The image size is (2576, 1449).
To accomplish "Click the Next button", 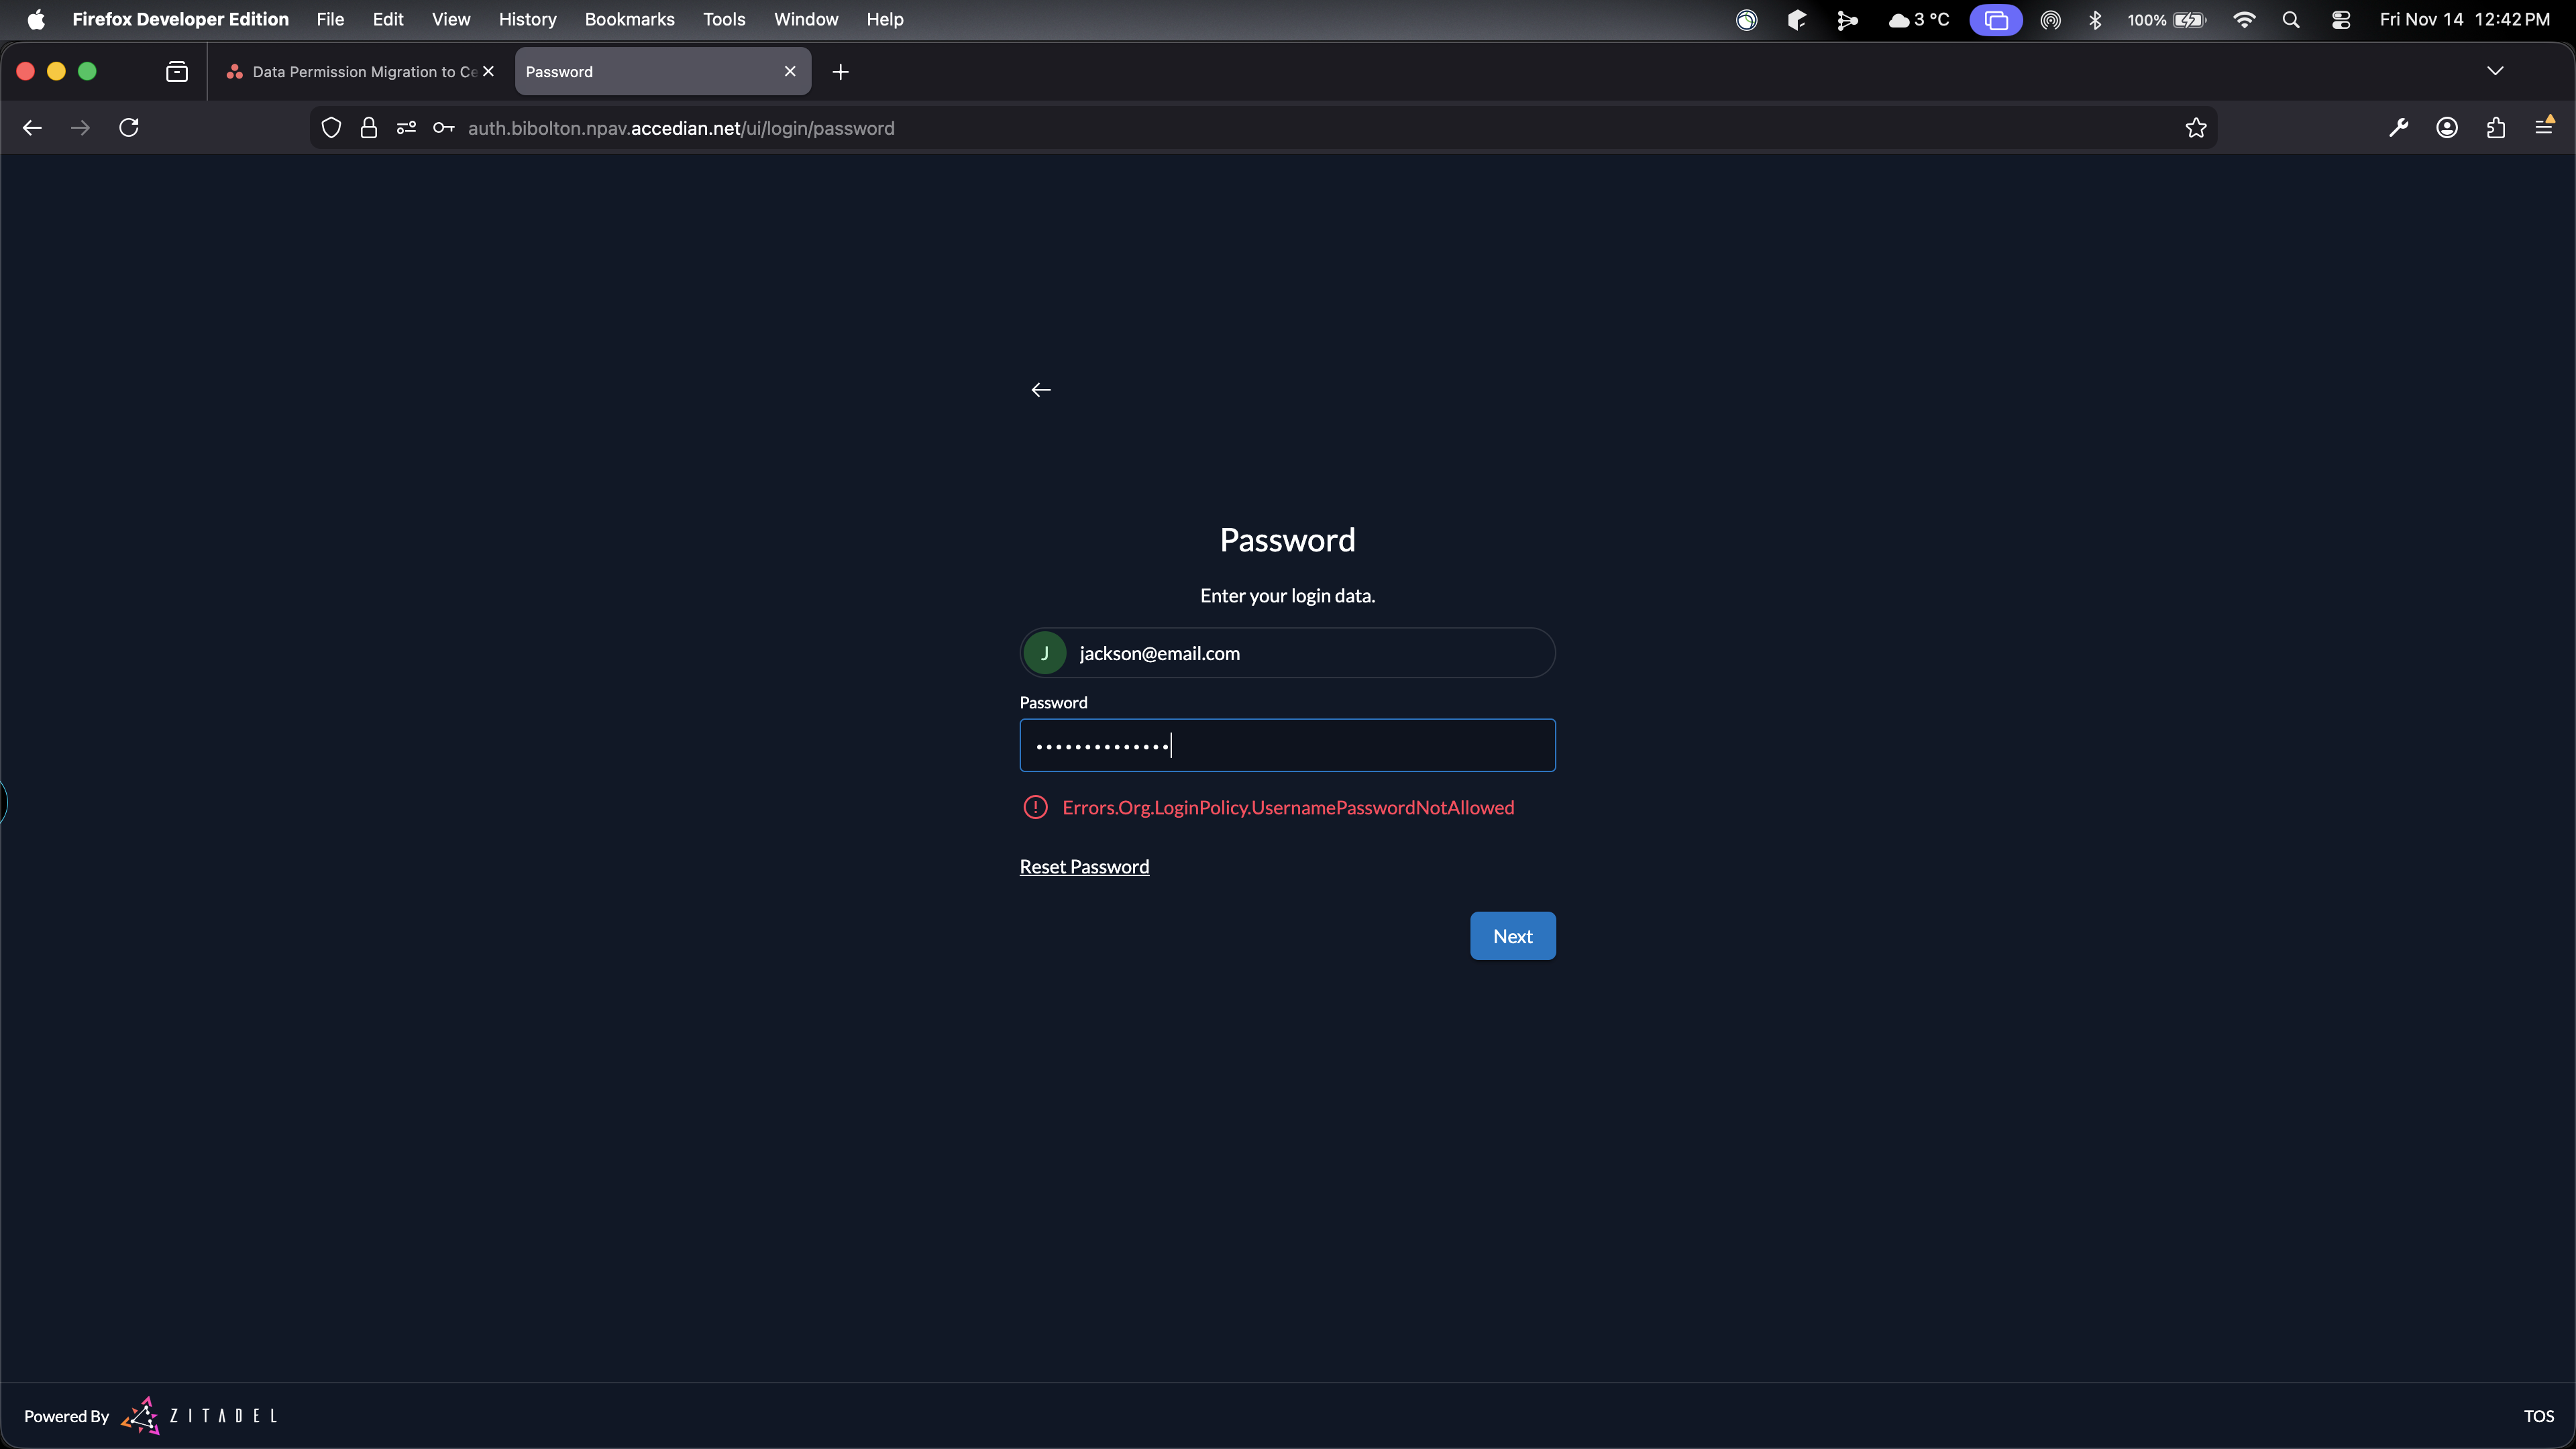I will click(x=1512, y=936).
